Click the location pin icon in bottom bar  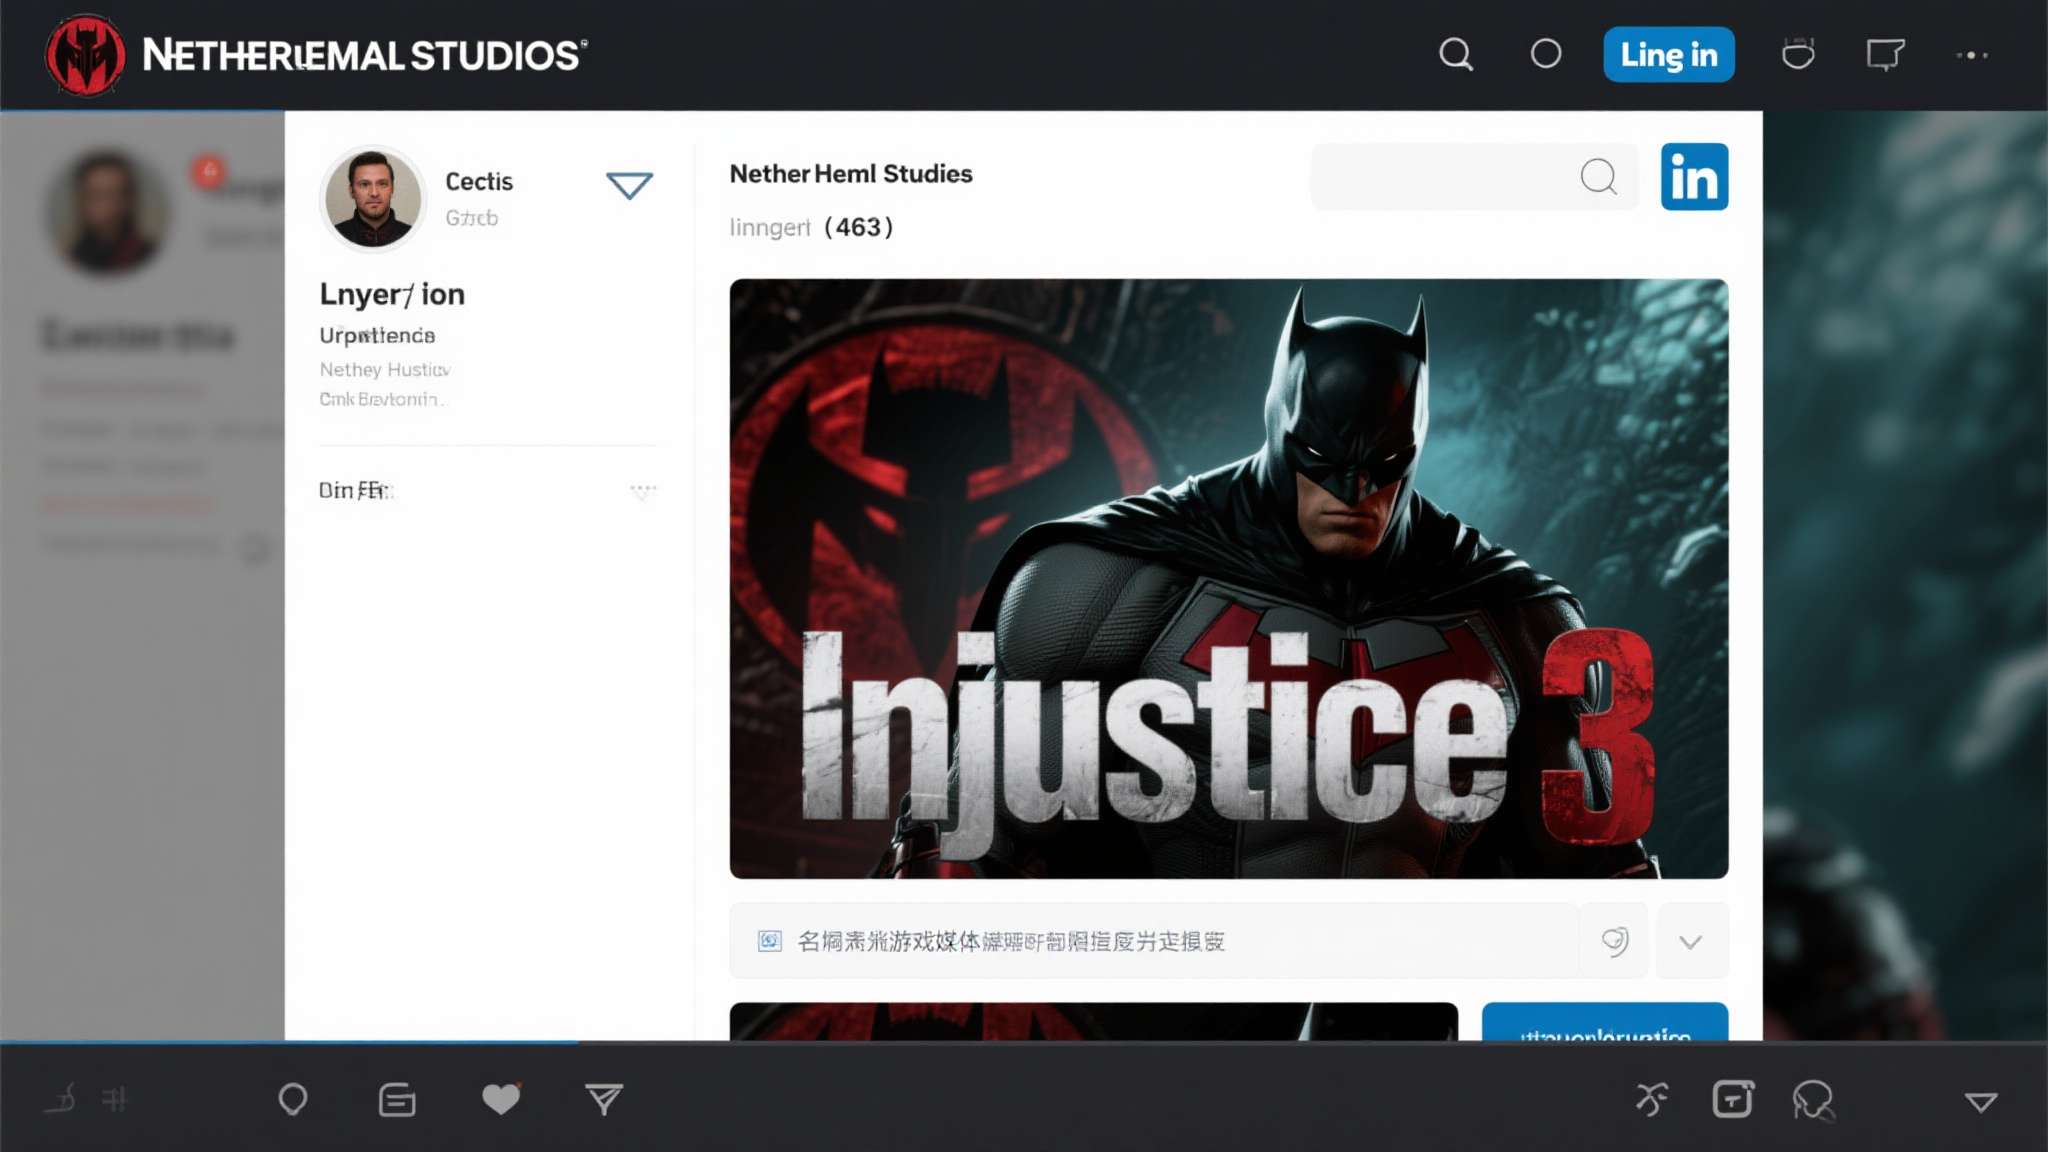point(292,1099)
